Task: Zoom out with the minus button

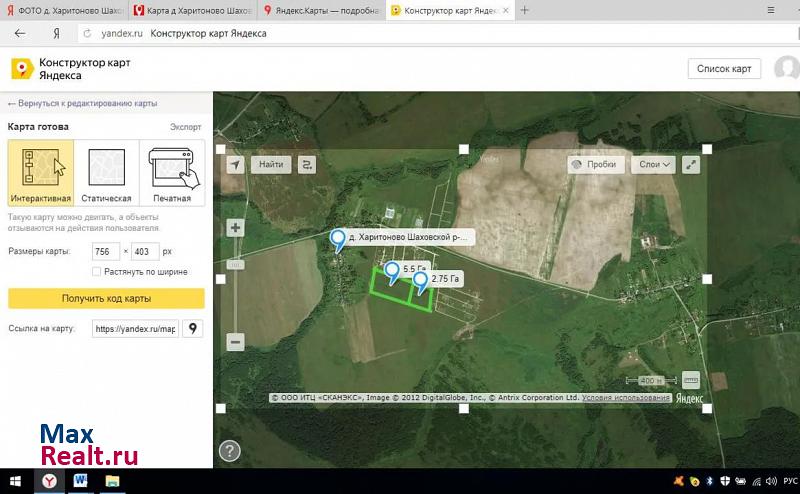Action: pyautogui.click(x=235, y=342)
